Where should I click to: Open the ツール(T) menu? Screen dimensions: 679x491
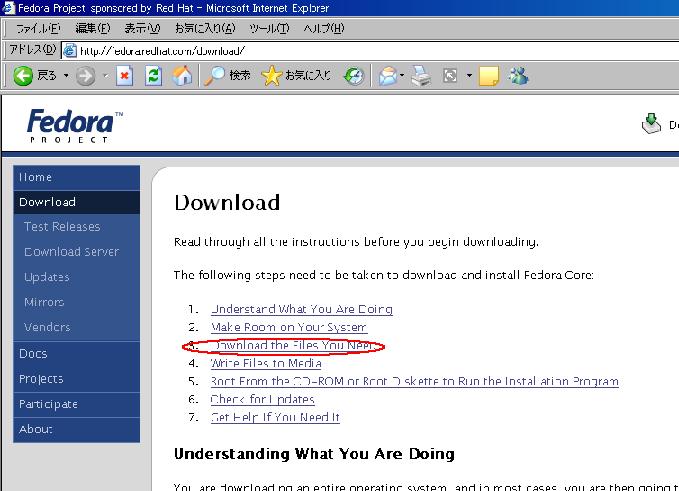(x=269, y=29)
